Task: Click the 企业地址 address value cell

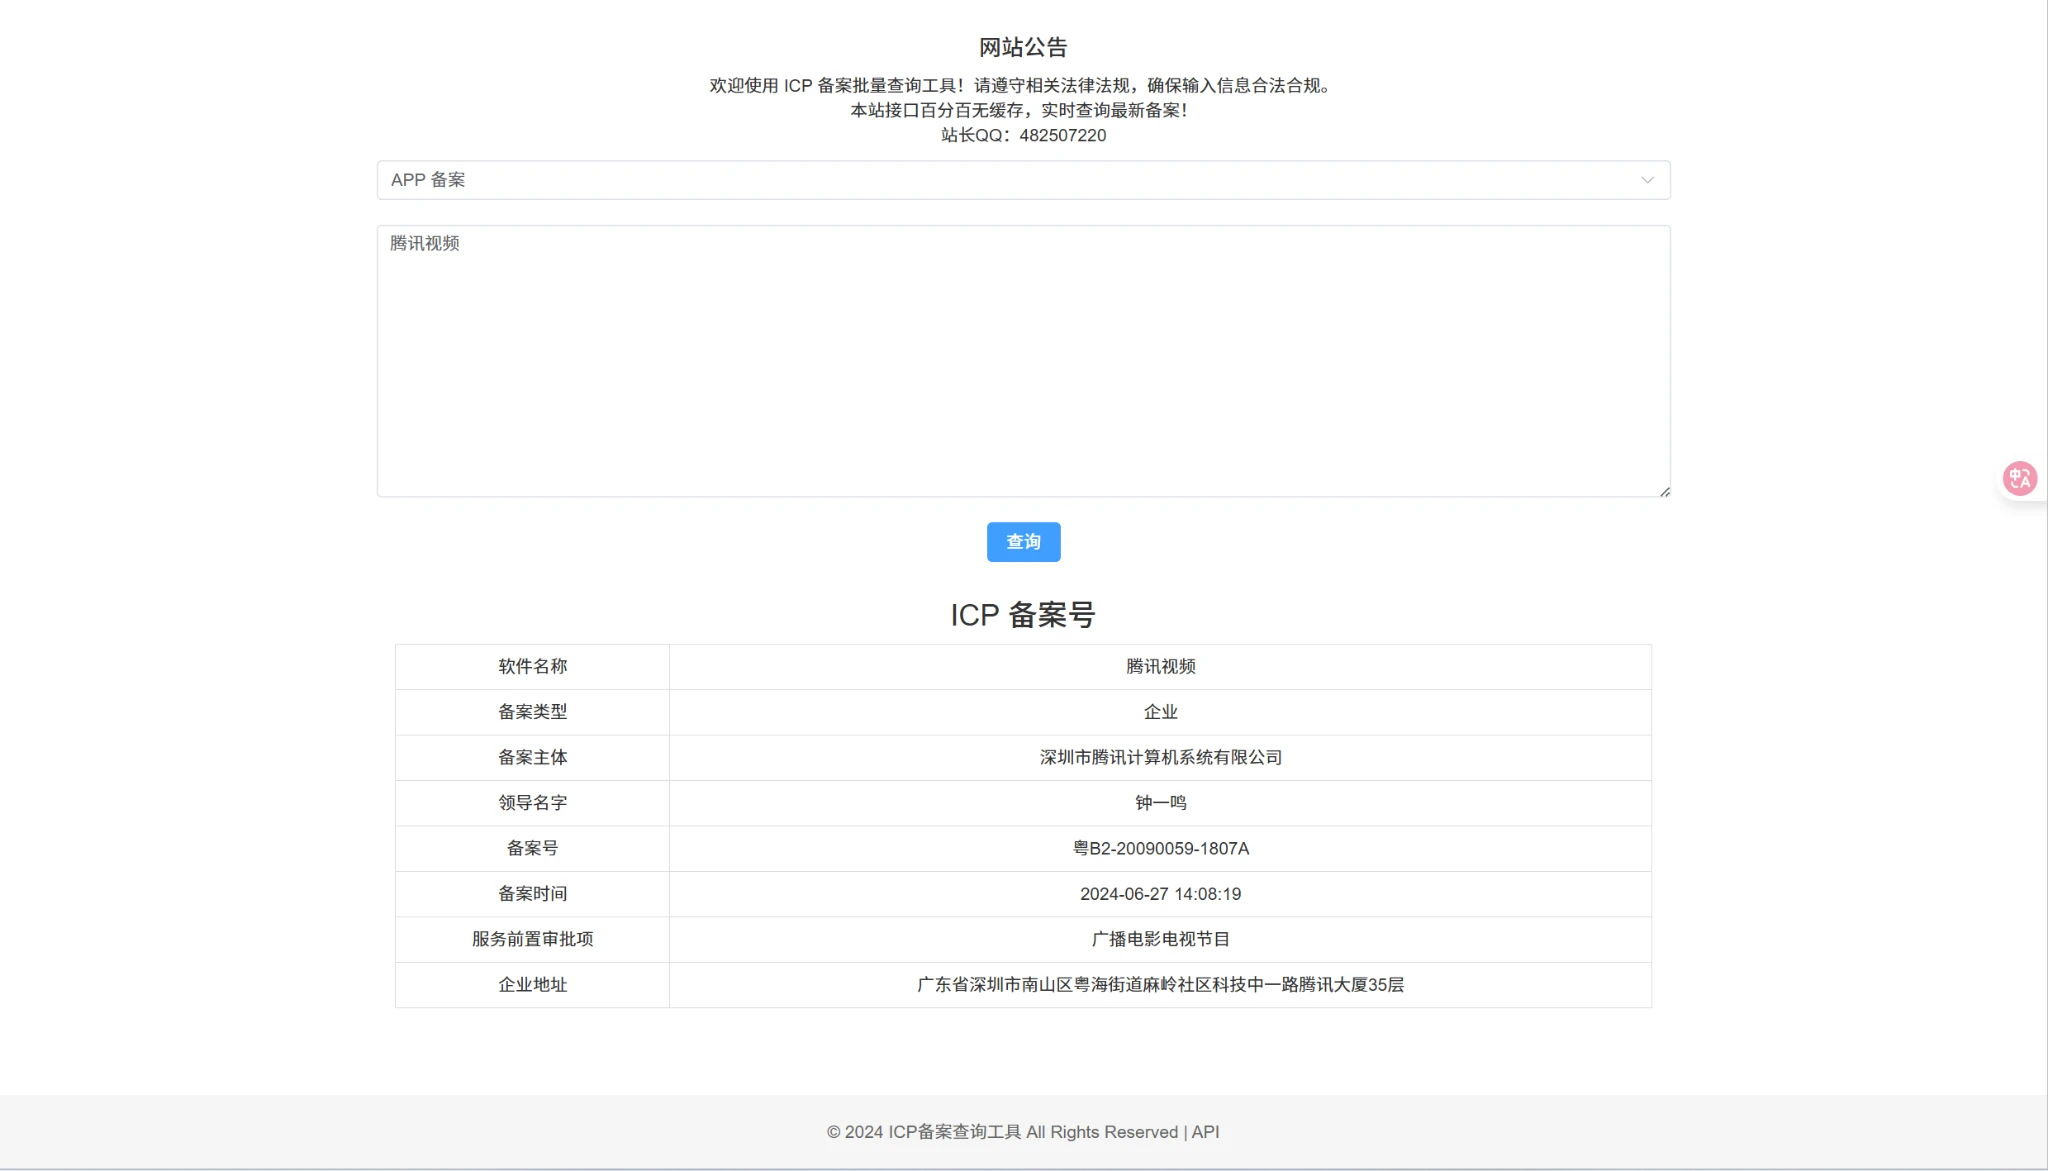Action: [1160, 985]
